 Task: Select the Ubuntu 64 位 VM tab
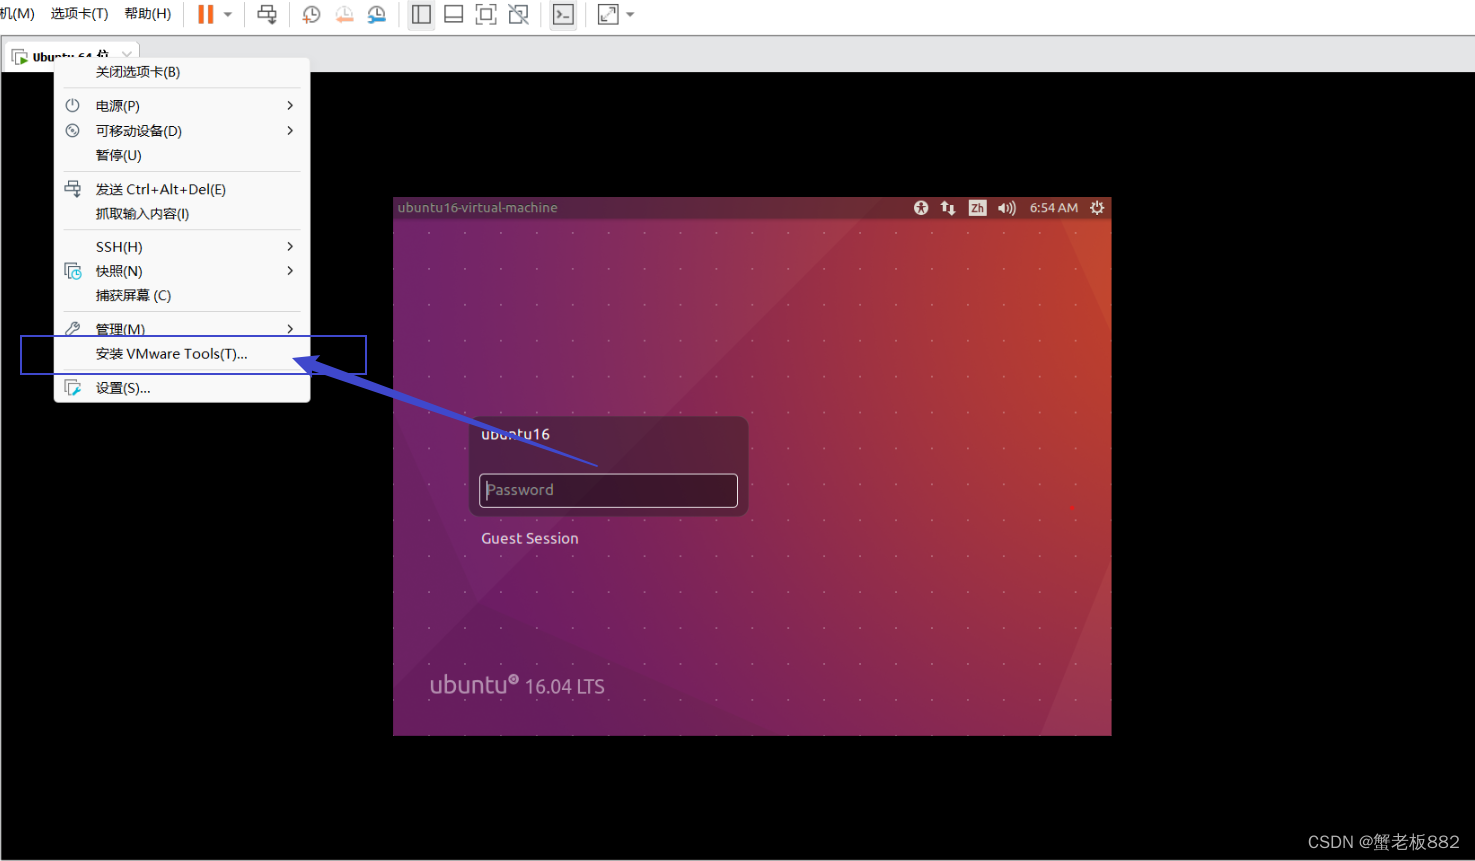click(x=72, y=56)
